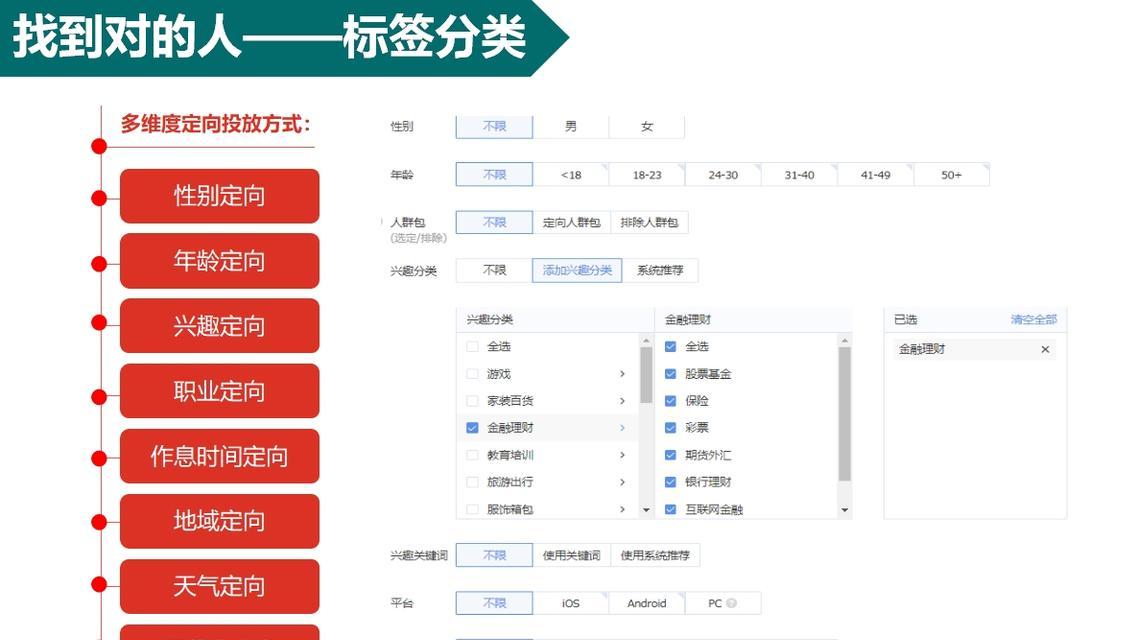Expand the 家装百货 category arrow
Screen dimensions: 1137x640
coord(622,401)
